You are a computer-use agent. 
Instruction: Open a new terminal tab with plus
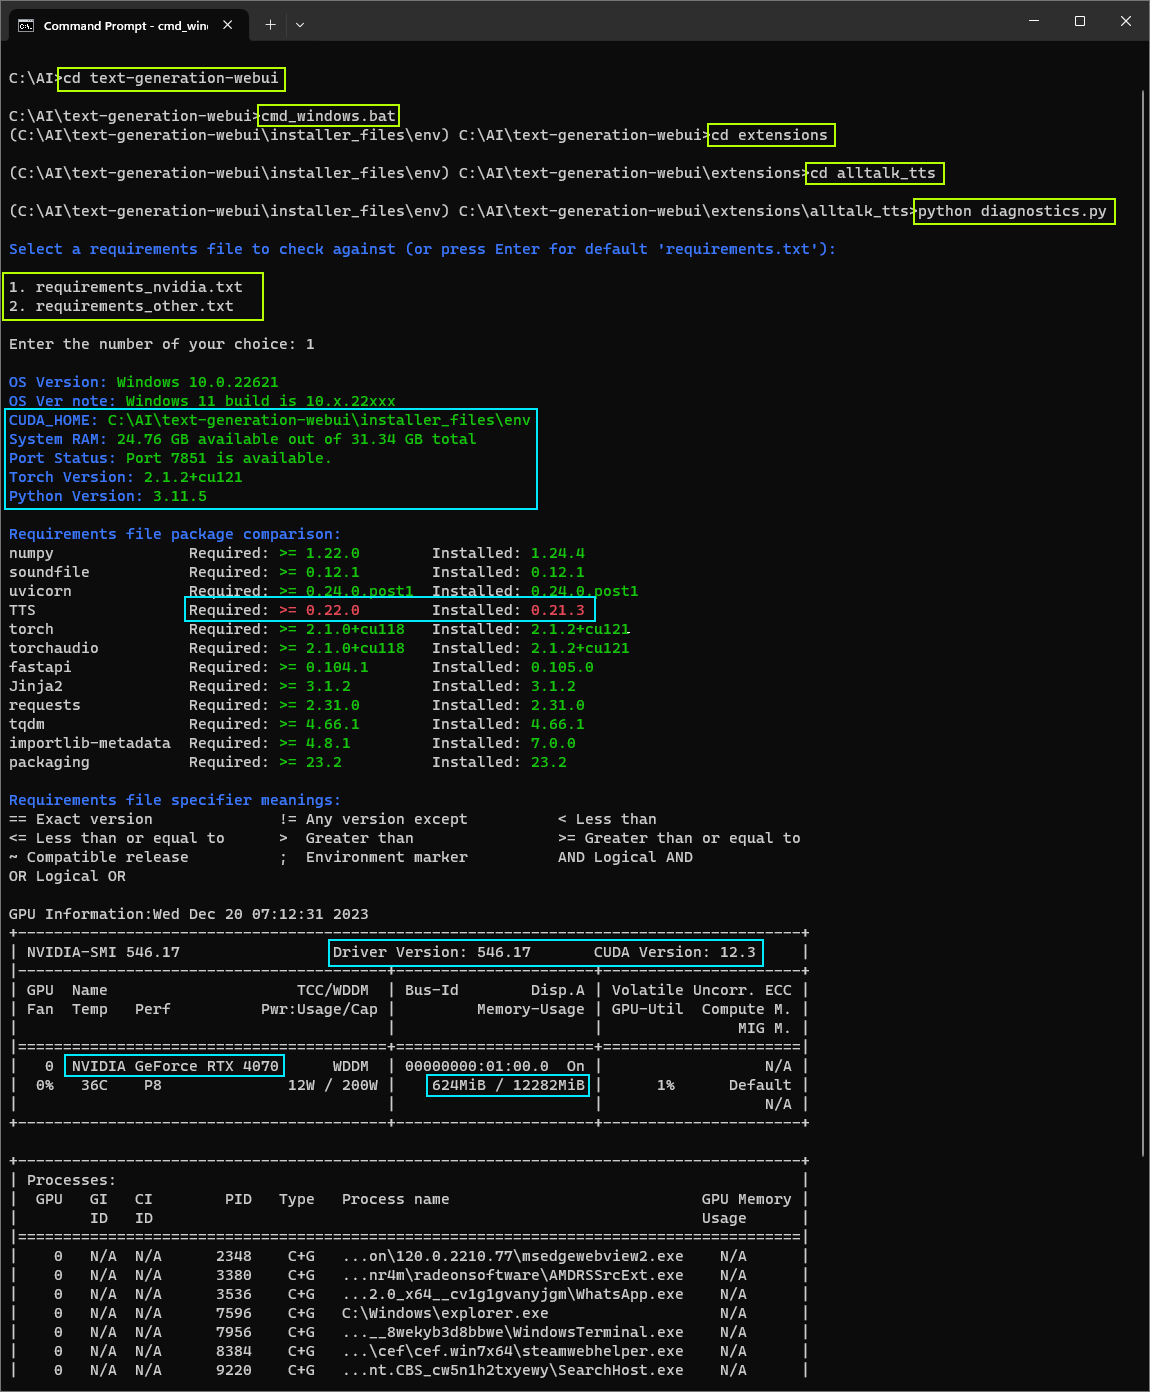point(270,25)
